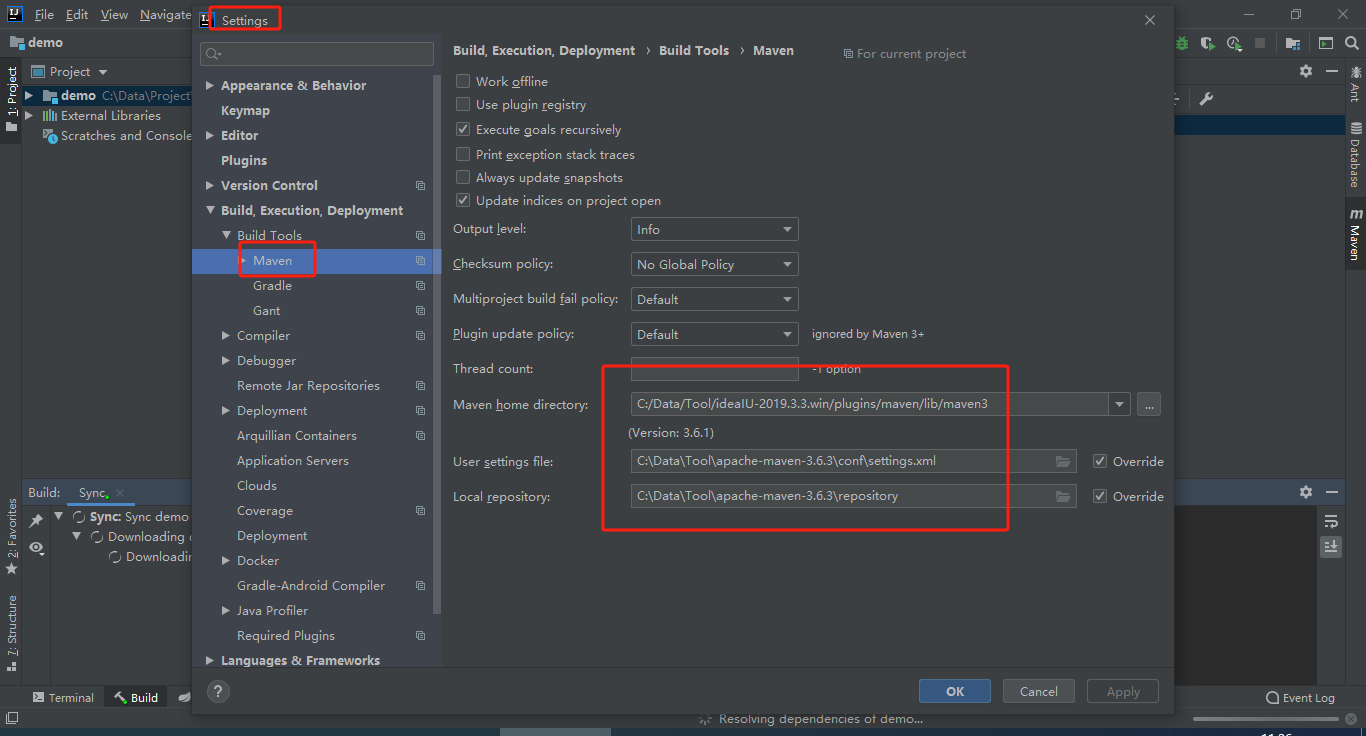Enable the Use plugin registry checkbox
This screenshot has width=1366, height=736.
click(463, 104)
